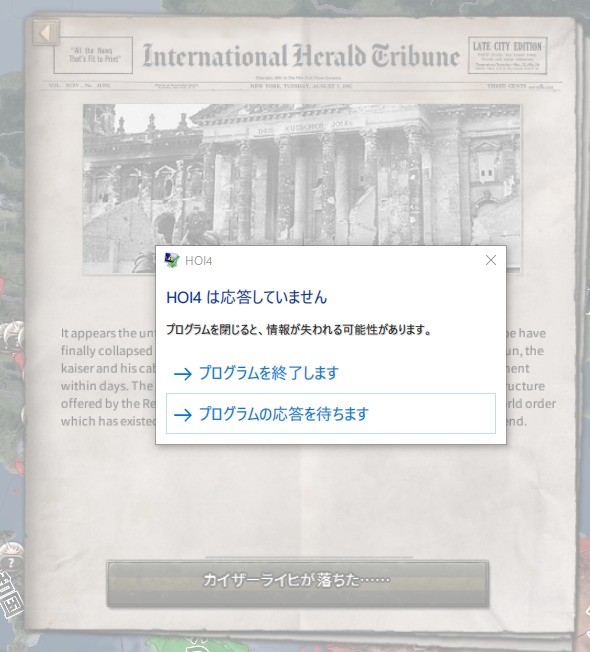Viewport: 590px width, 652px height.
Task: Click the HOI4 application icon in the dialog title
Action: (x=172, y=260)
